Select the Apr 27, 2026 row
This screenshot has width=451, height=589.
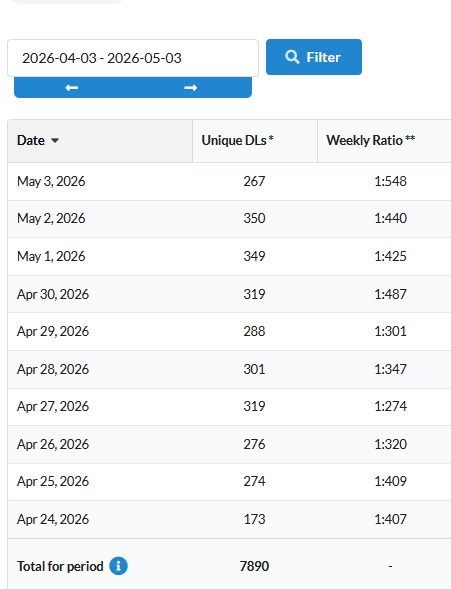point(229,406)
